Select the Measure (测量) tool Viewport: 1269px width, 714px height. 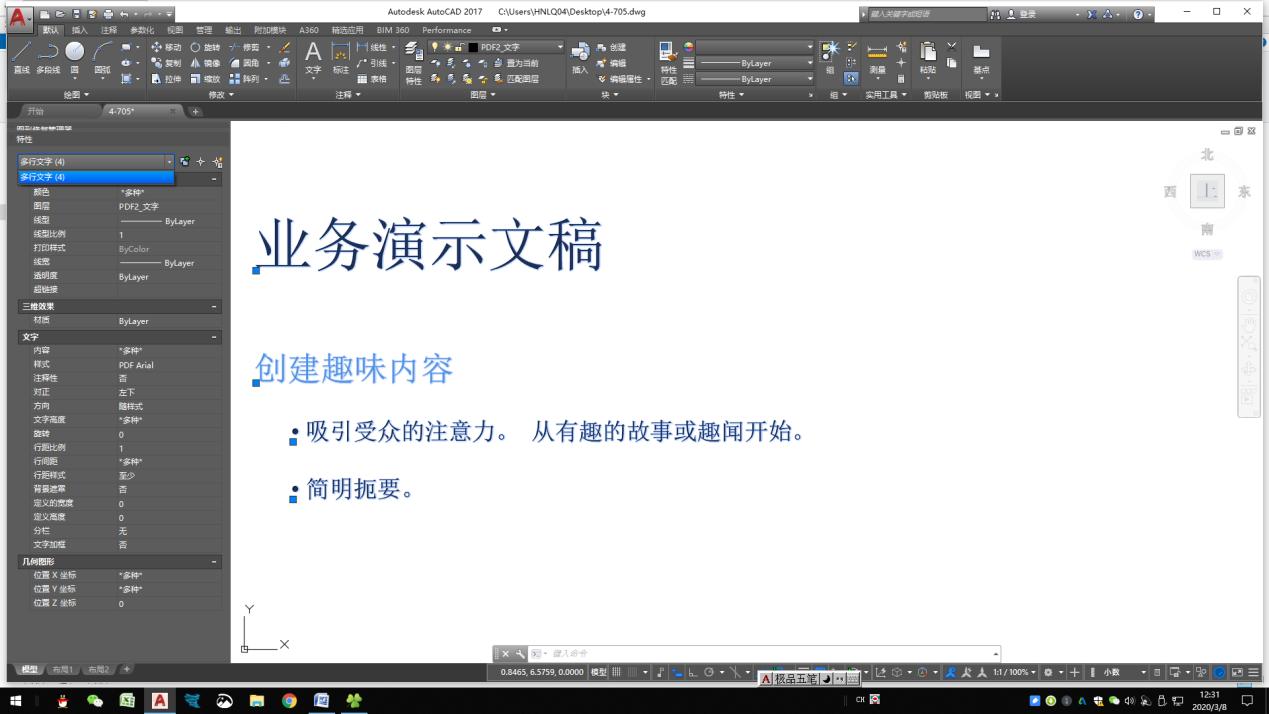tap(877, 55)
